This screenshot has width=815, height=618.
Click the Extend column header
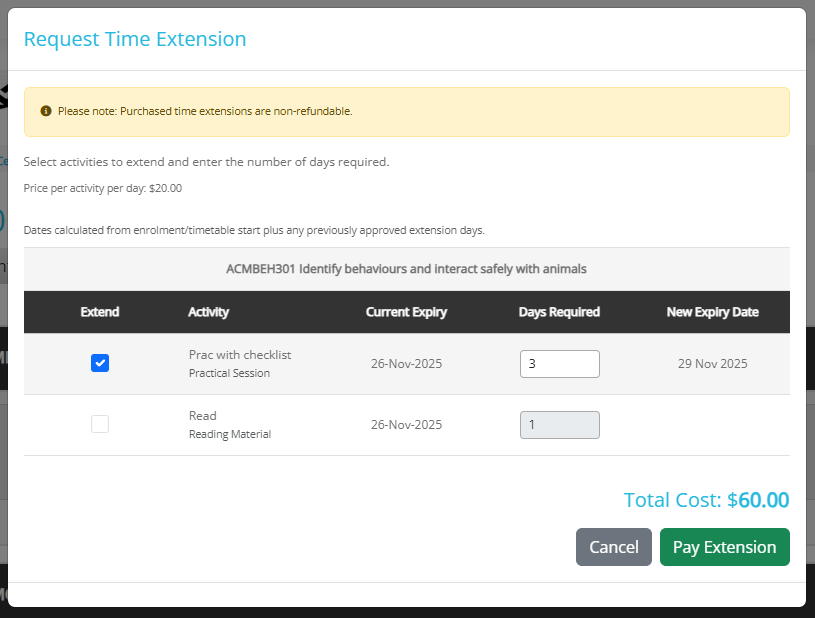click(100, 312)
